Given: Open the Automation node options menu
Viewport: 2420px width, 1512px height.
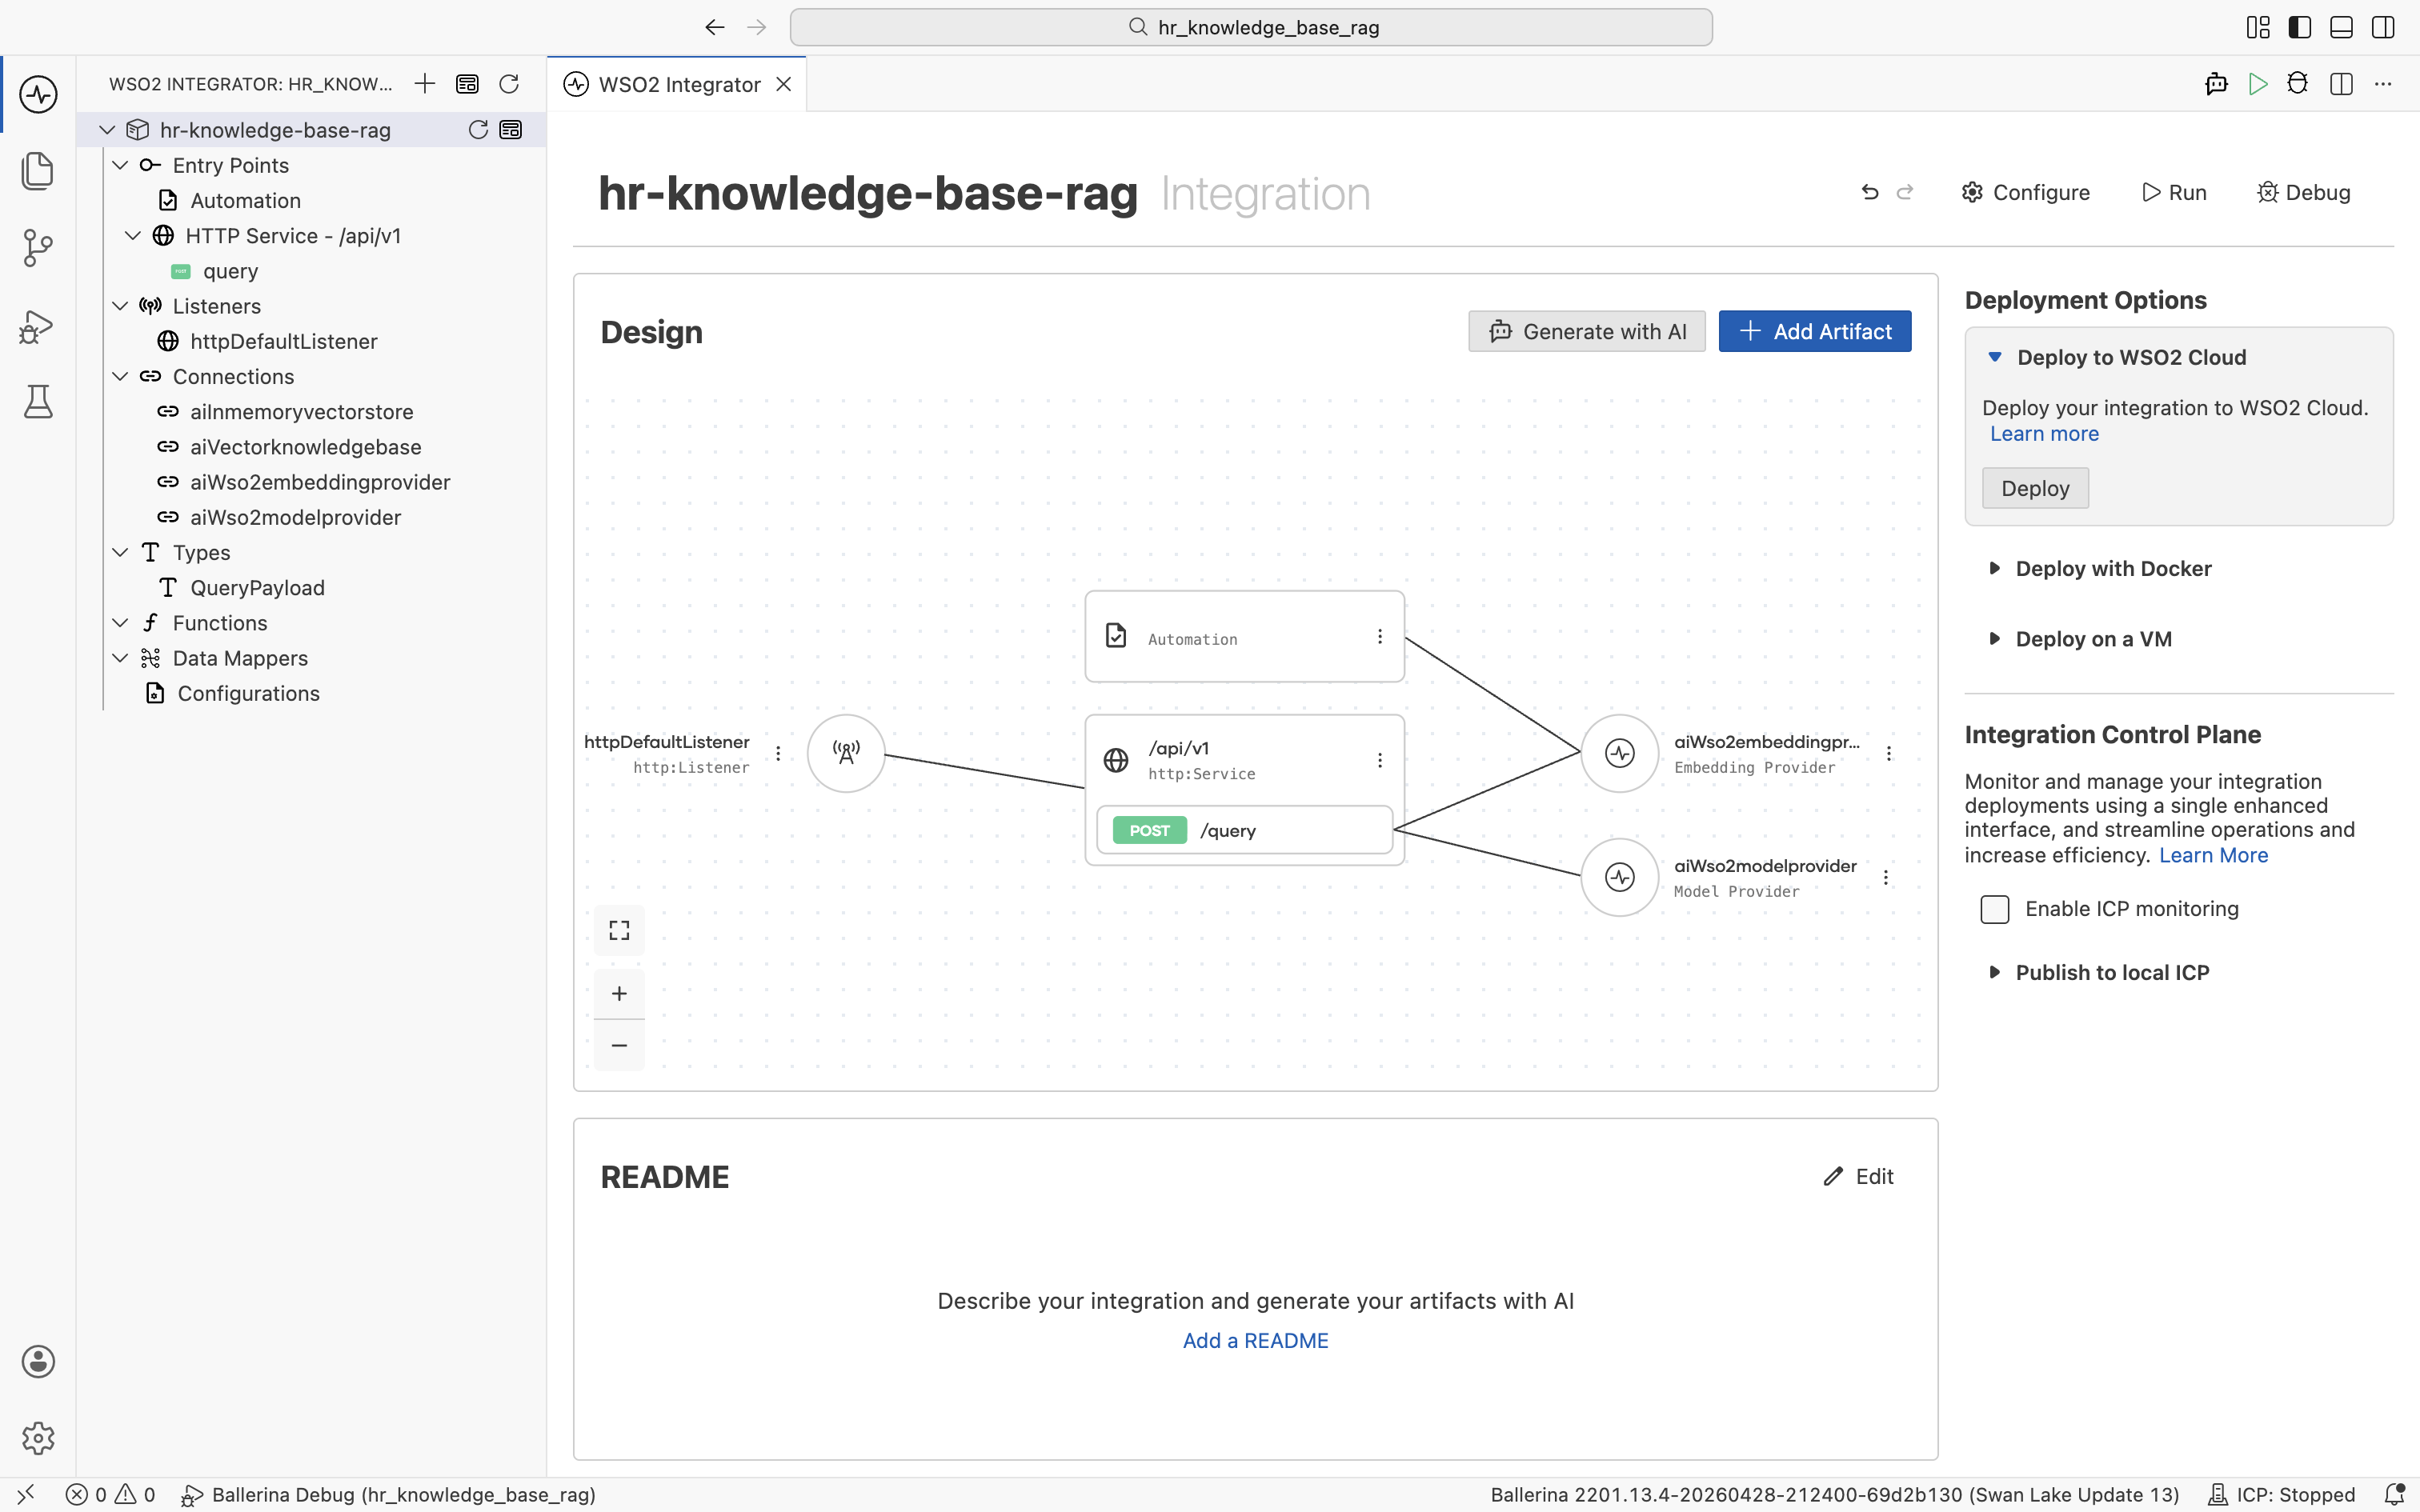Looking at the screenshot, I should click(1380, 637).
